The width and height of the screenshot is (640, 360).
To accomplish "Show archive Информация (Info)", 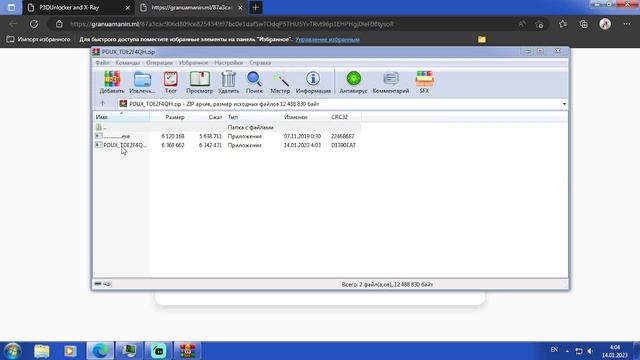I will tap(313, 82).
